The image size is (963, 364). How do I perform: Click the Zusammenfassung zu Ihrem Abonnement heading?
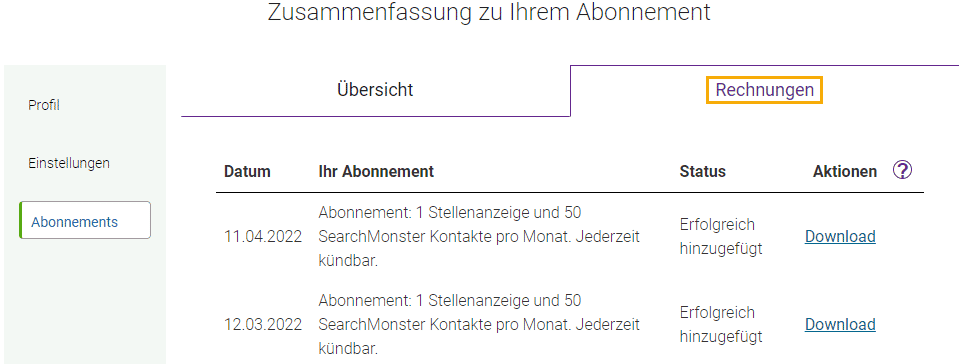coord(489,12)
